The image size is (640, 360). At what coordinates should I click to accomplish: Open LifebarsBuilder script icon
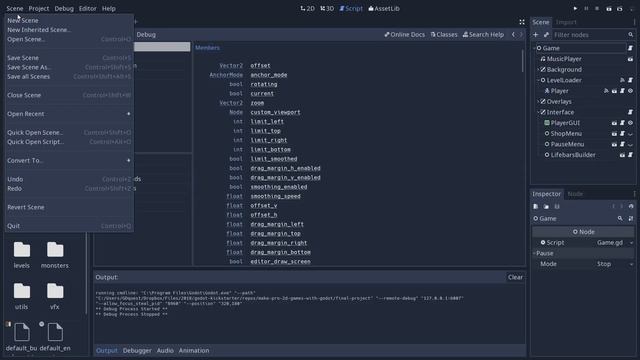point(630,155)
